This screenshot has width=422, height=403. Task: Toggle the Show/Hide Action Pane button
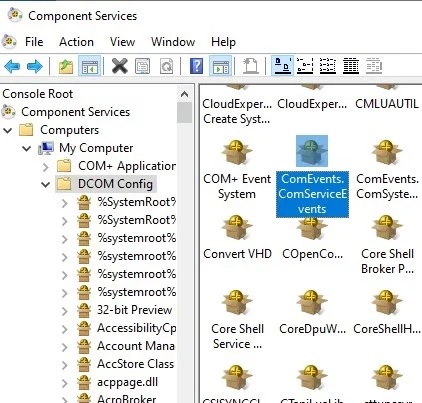click(x=220, y=66)
